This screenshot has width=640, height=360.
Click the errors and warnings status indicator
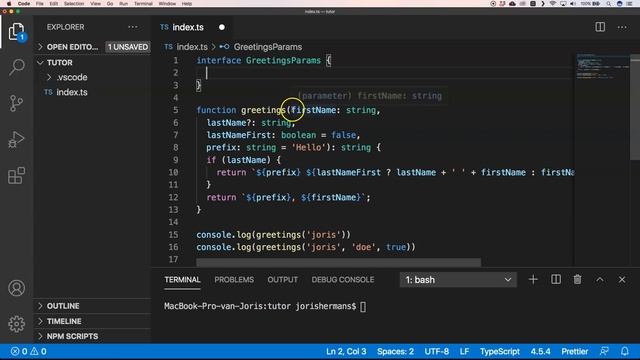29,351
